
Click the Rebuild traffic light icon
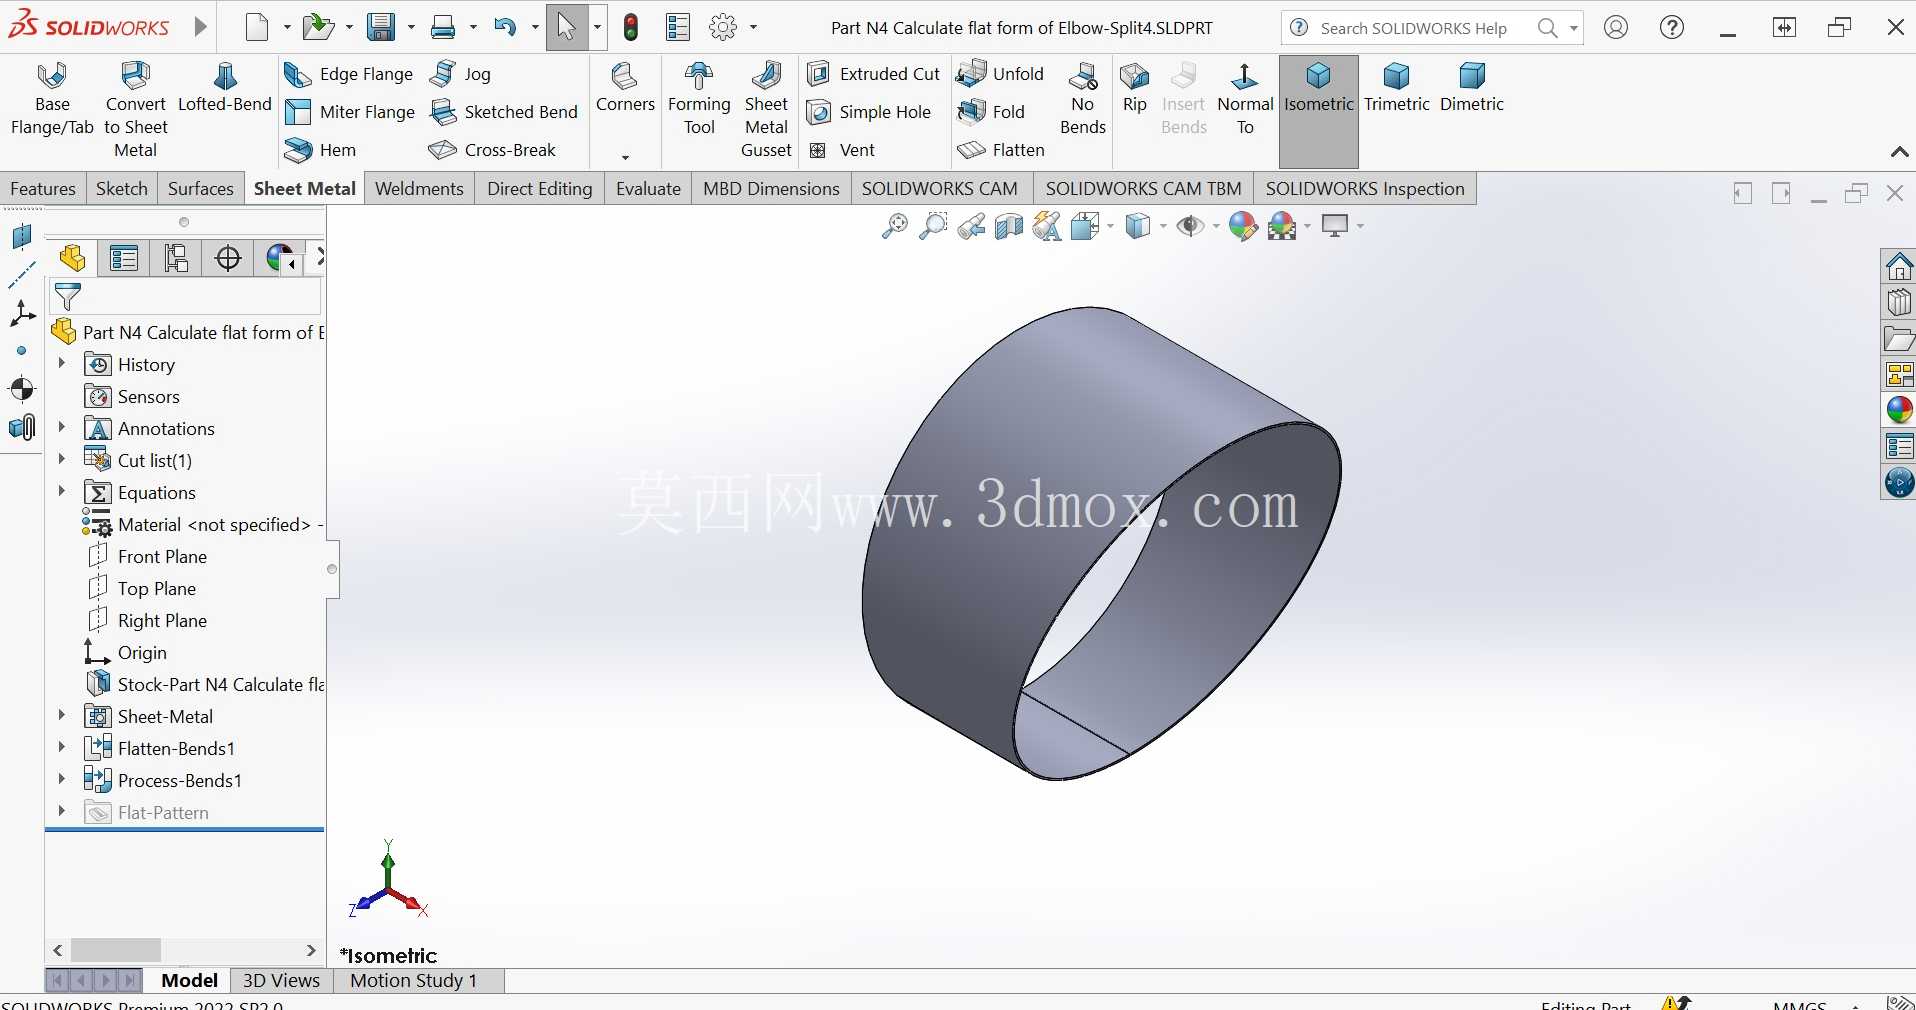(x=630, y=27)
